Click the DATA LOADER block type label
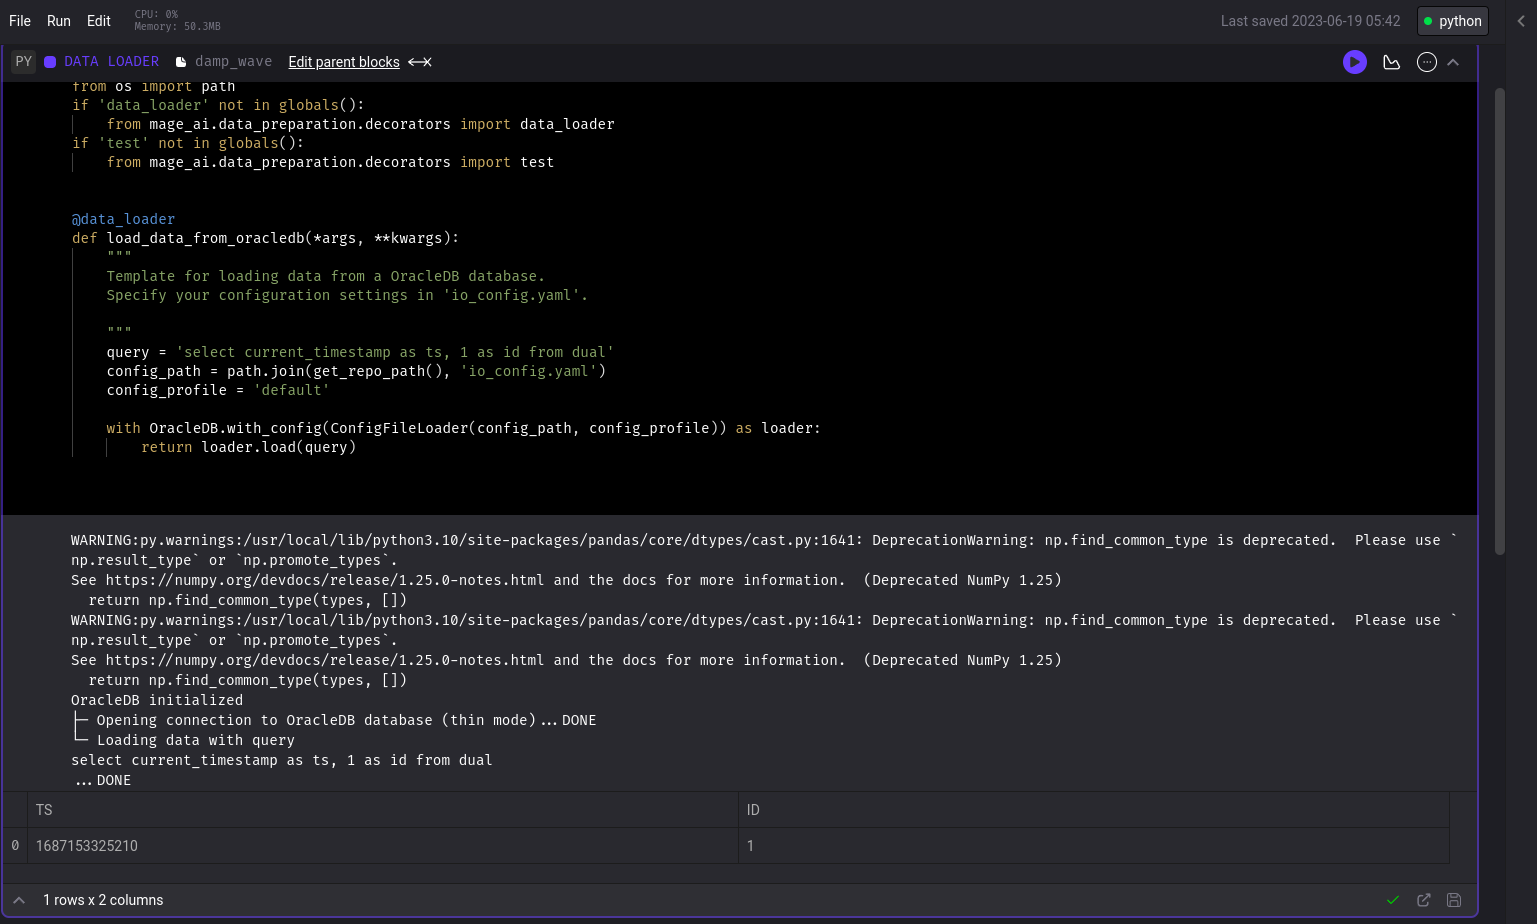This screenshot has width=1537, height=924. click(111, 62)
